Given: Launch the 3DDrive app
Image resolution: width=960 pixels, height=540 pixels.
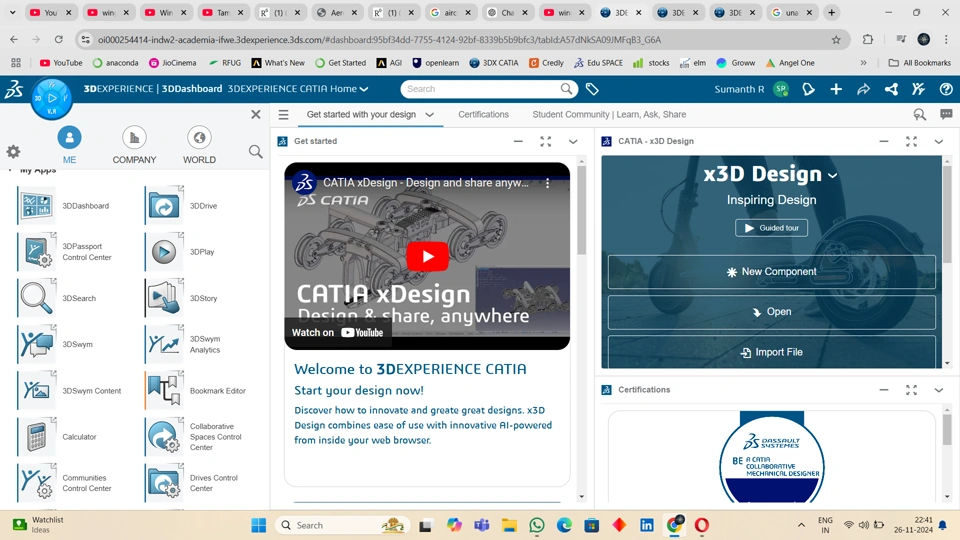Looking at the screenshot, I should coord(164,206).
